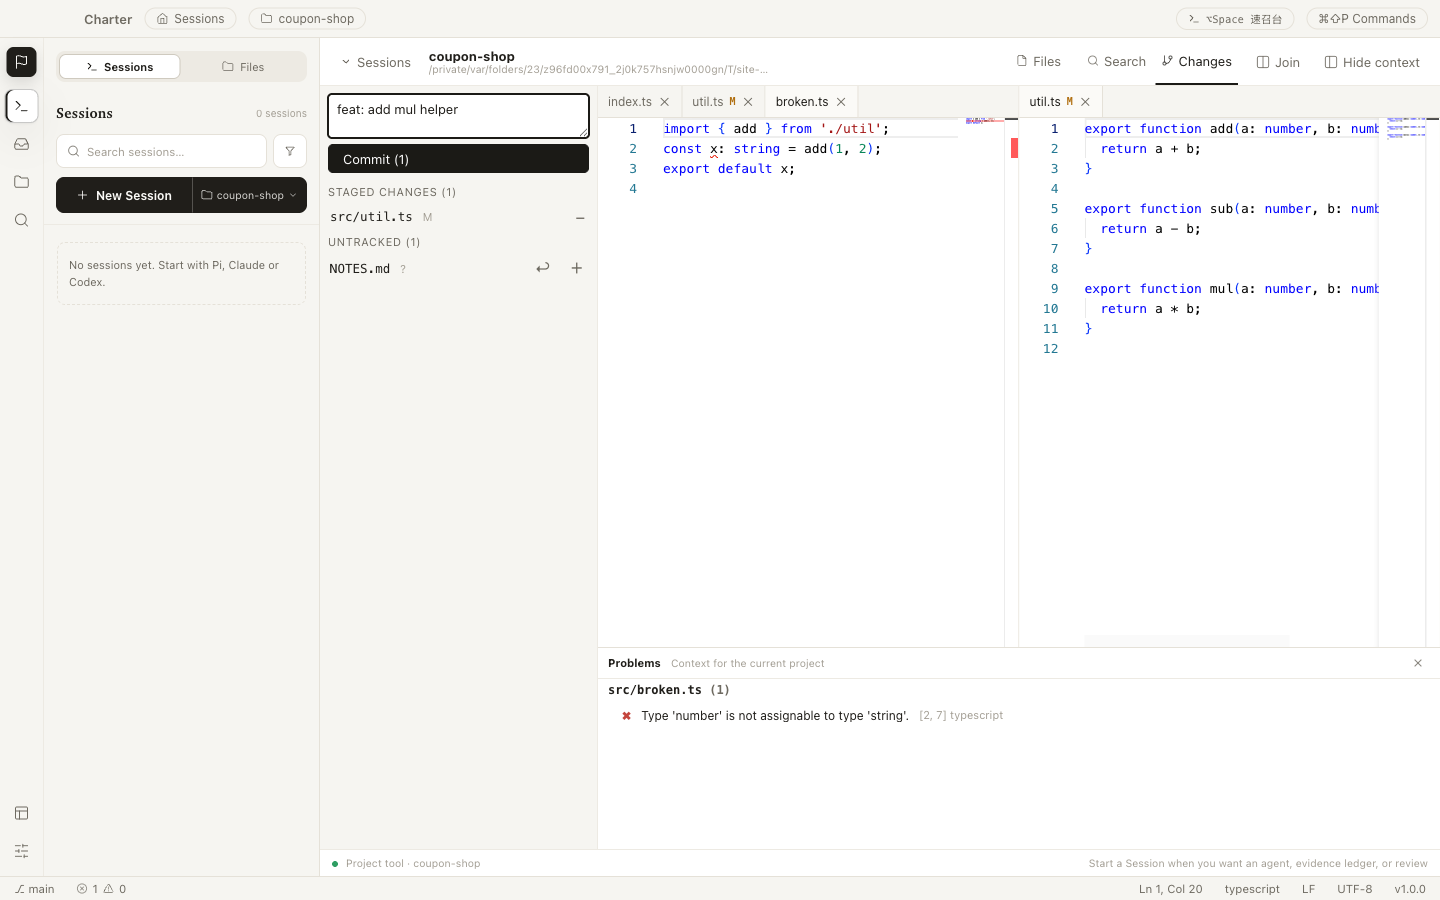Image resolution: width=1440 pixels, height=900 pixels.
Task: Click the Commit (1) button
Action: [458, 159]
